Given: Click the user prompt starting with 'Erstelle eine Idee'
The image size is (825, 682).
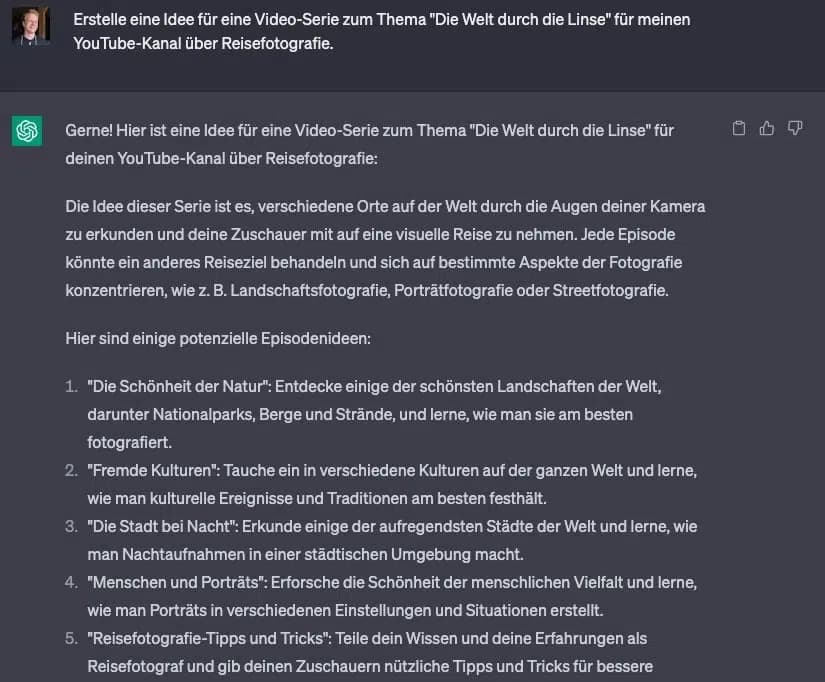Looking at the screenshot, I should pyautogui.click(x=381, y=31).
